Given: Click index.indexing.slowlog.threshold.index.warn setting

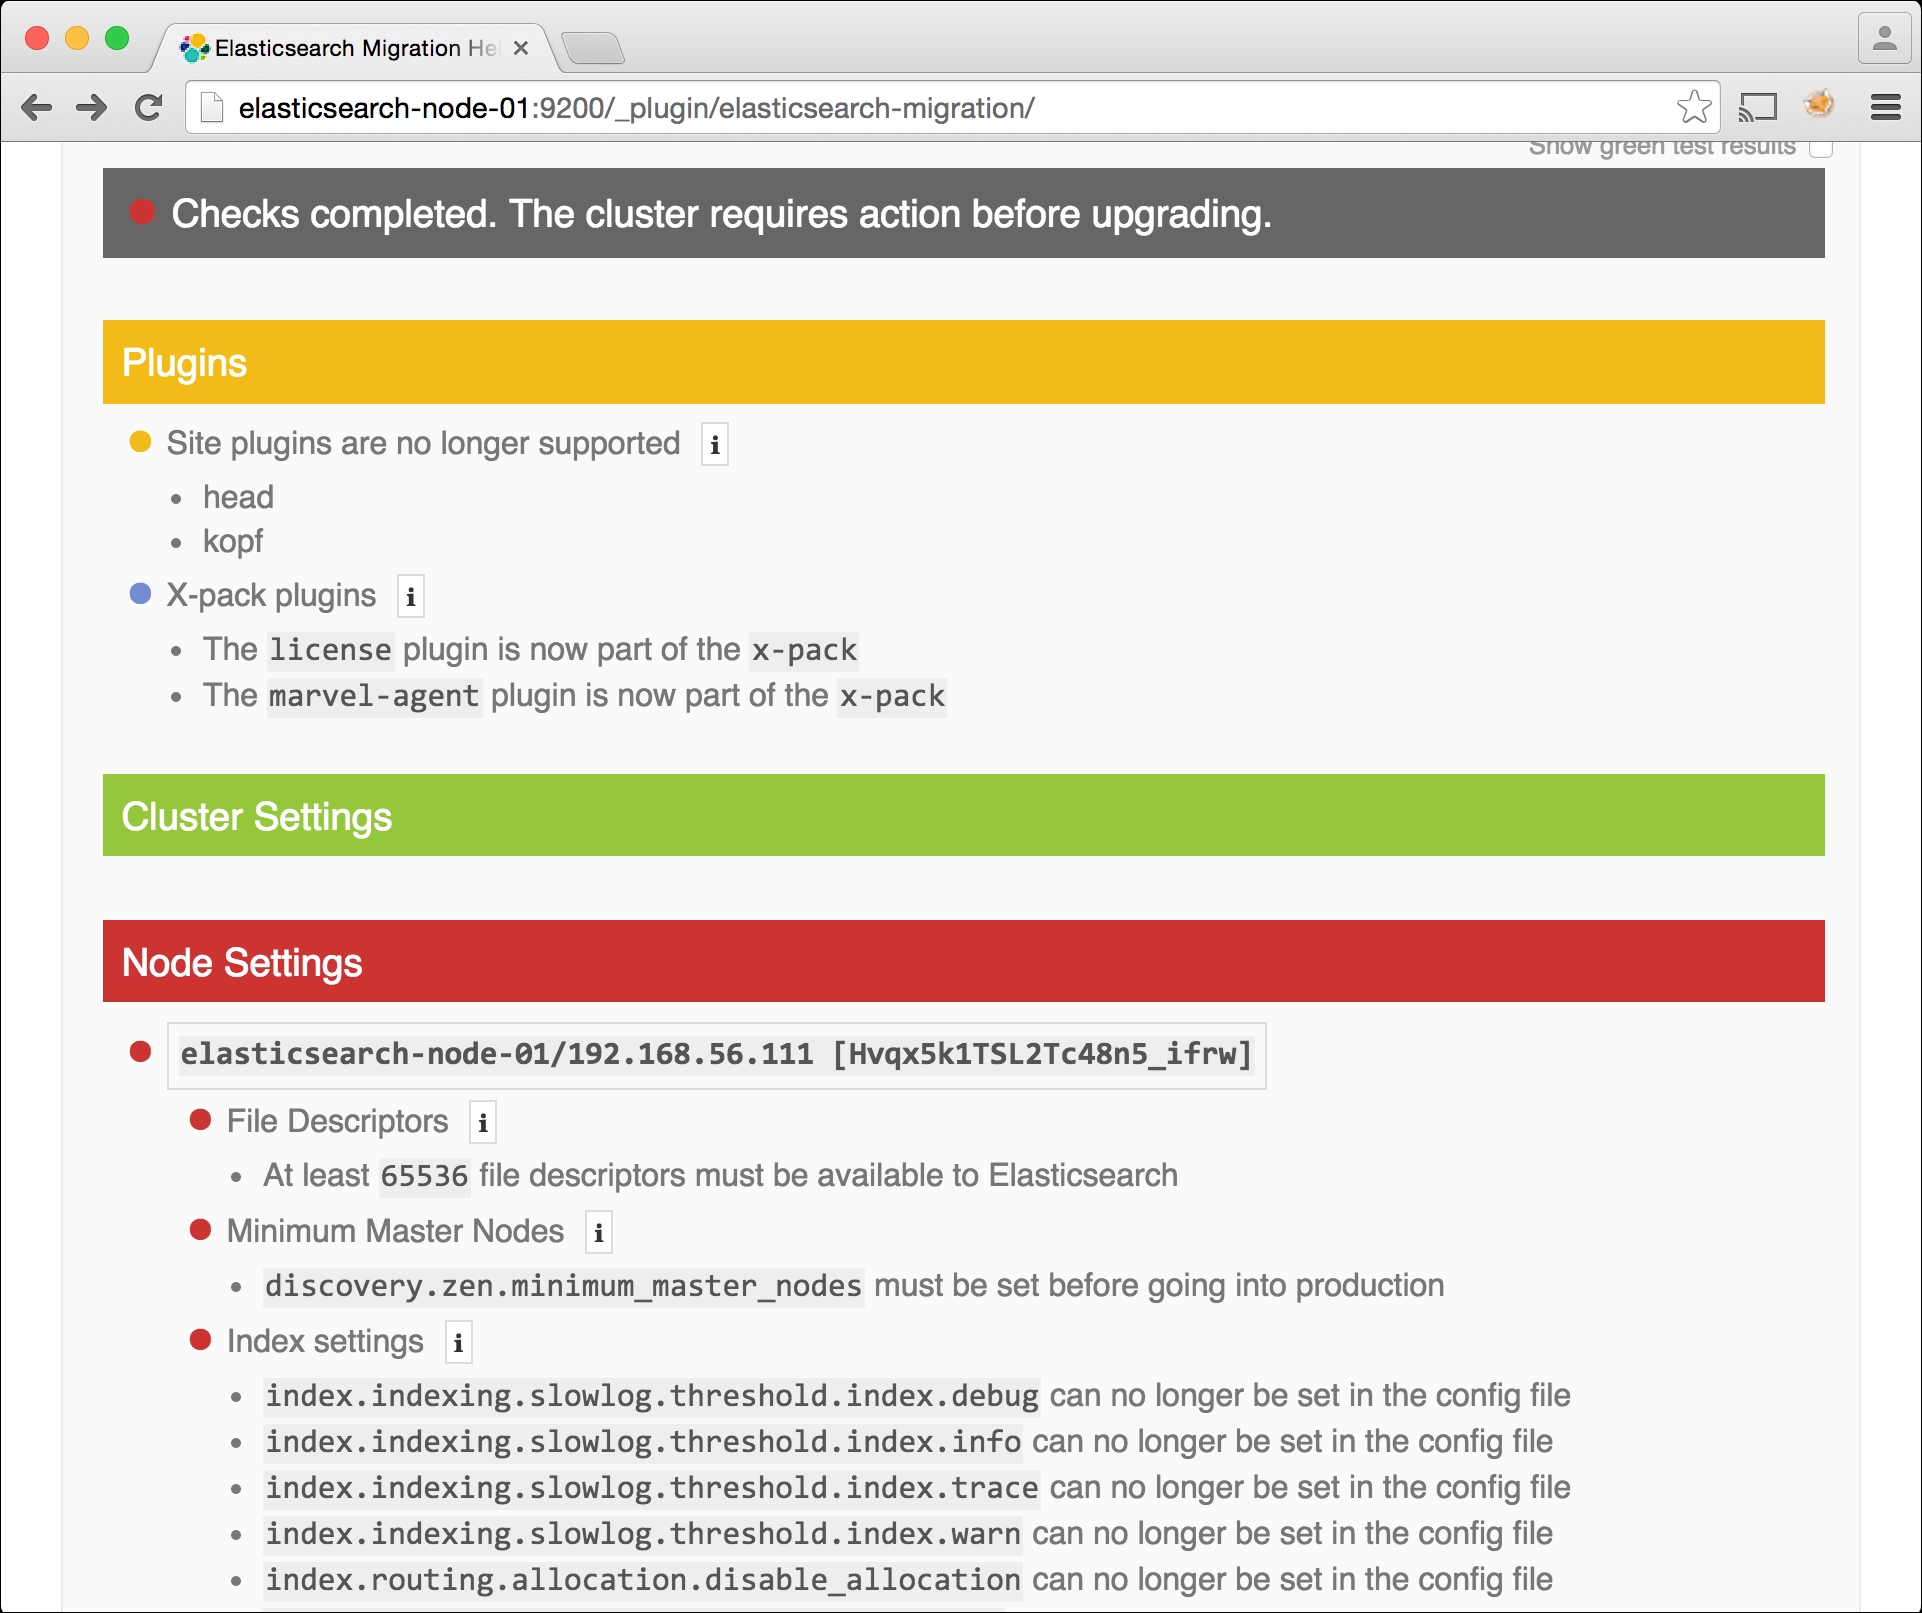Looking at the screenshot, I should 643,1534.
